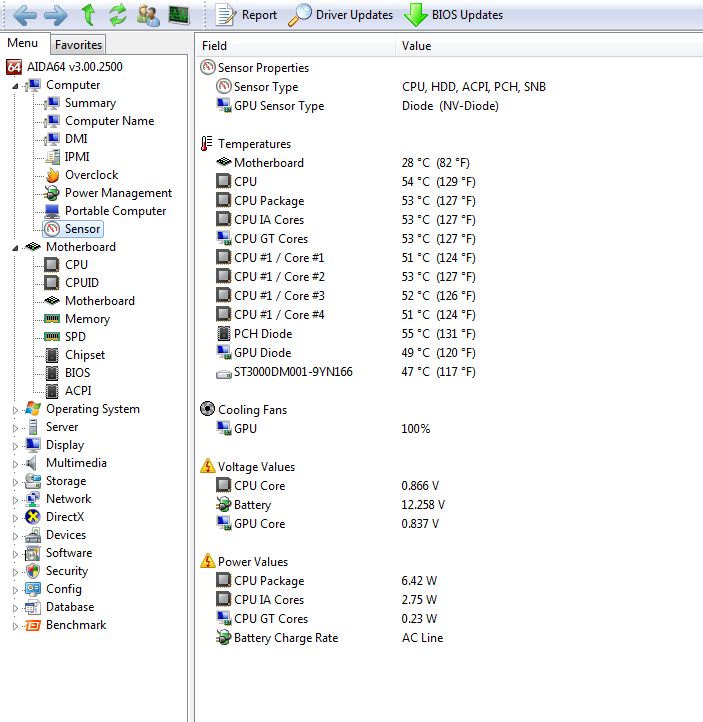Open the users icon in toolbar
Screen dimensions: 703x722
pos(148,15)
